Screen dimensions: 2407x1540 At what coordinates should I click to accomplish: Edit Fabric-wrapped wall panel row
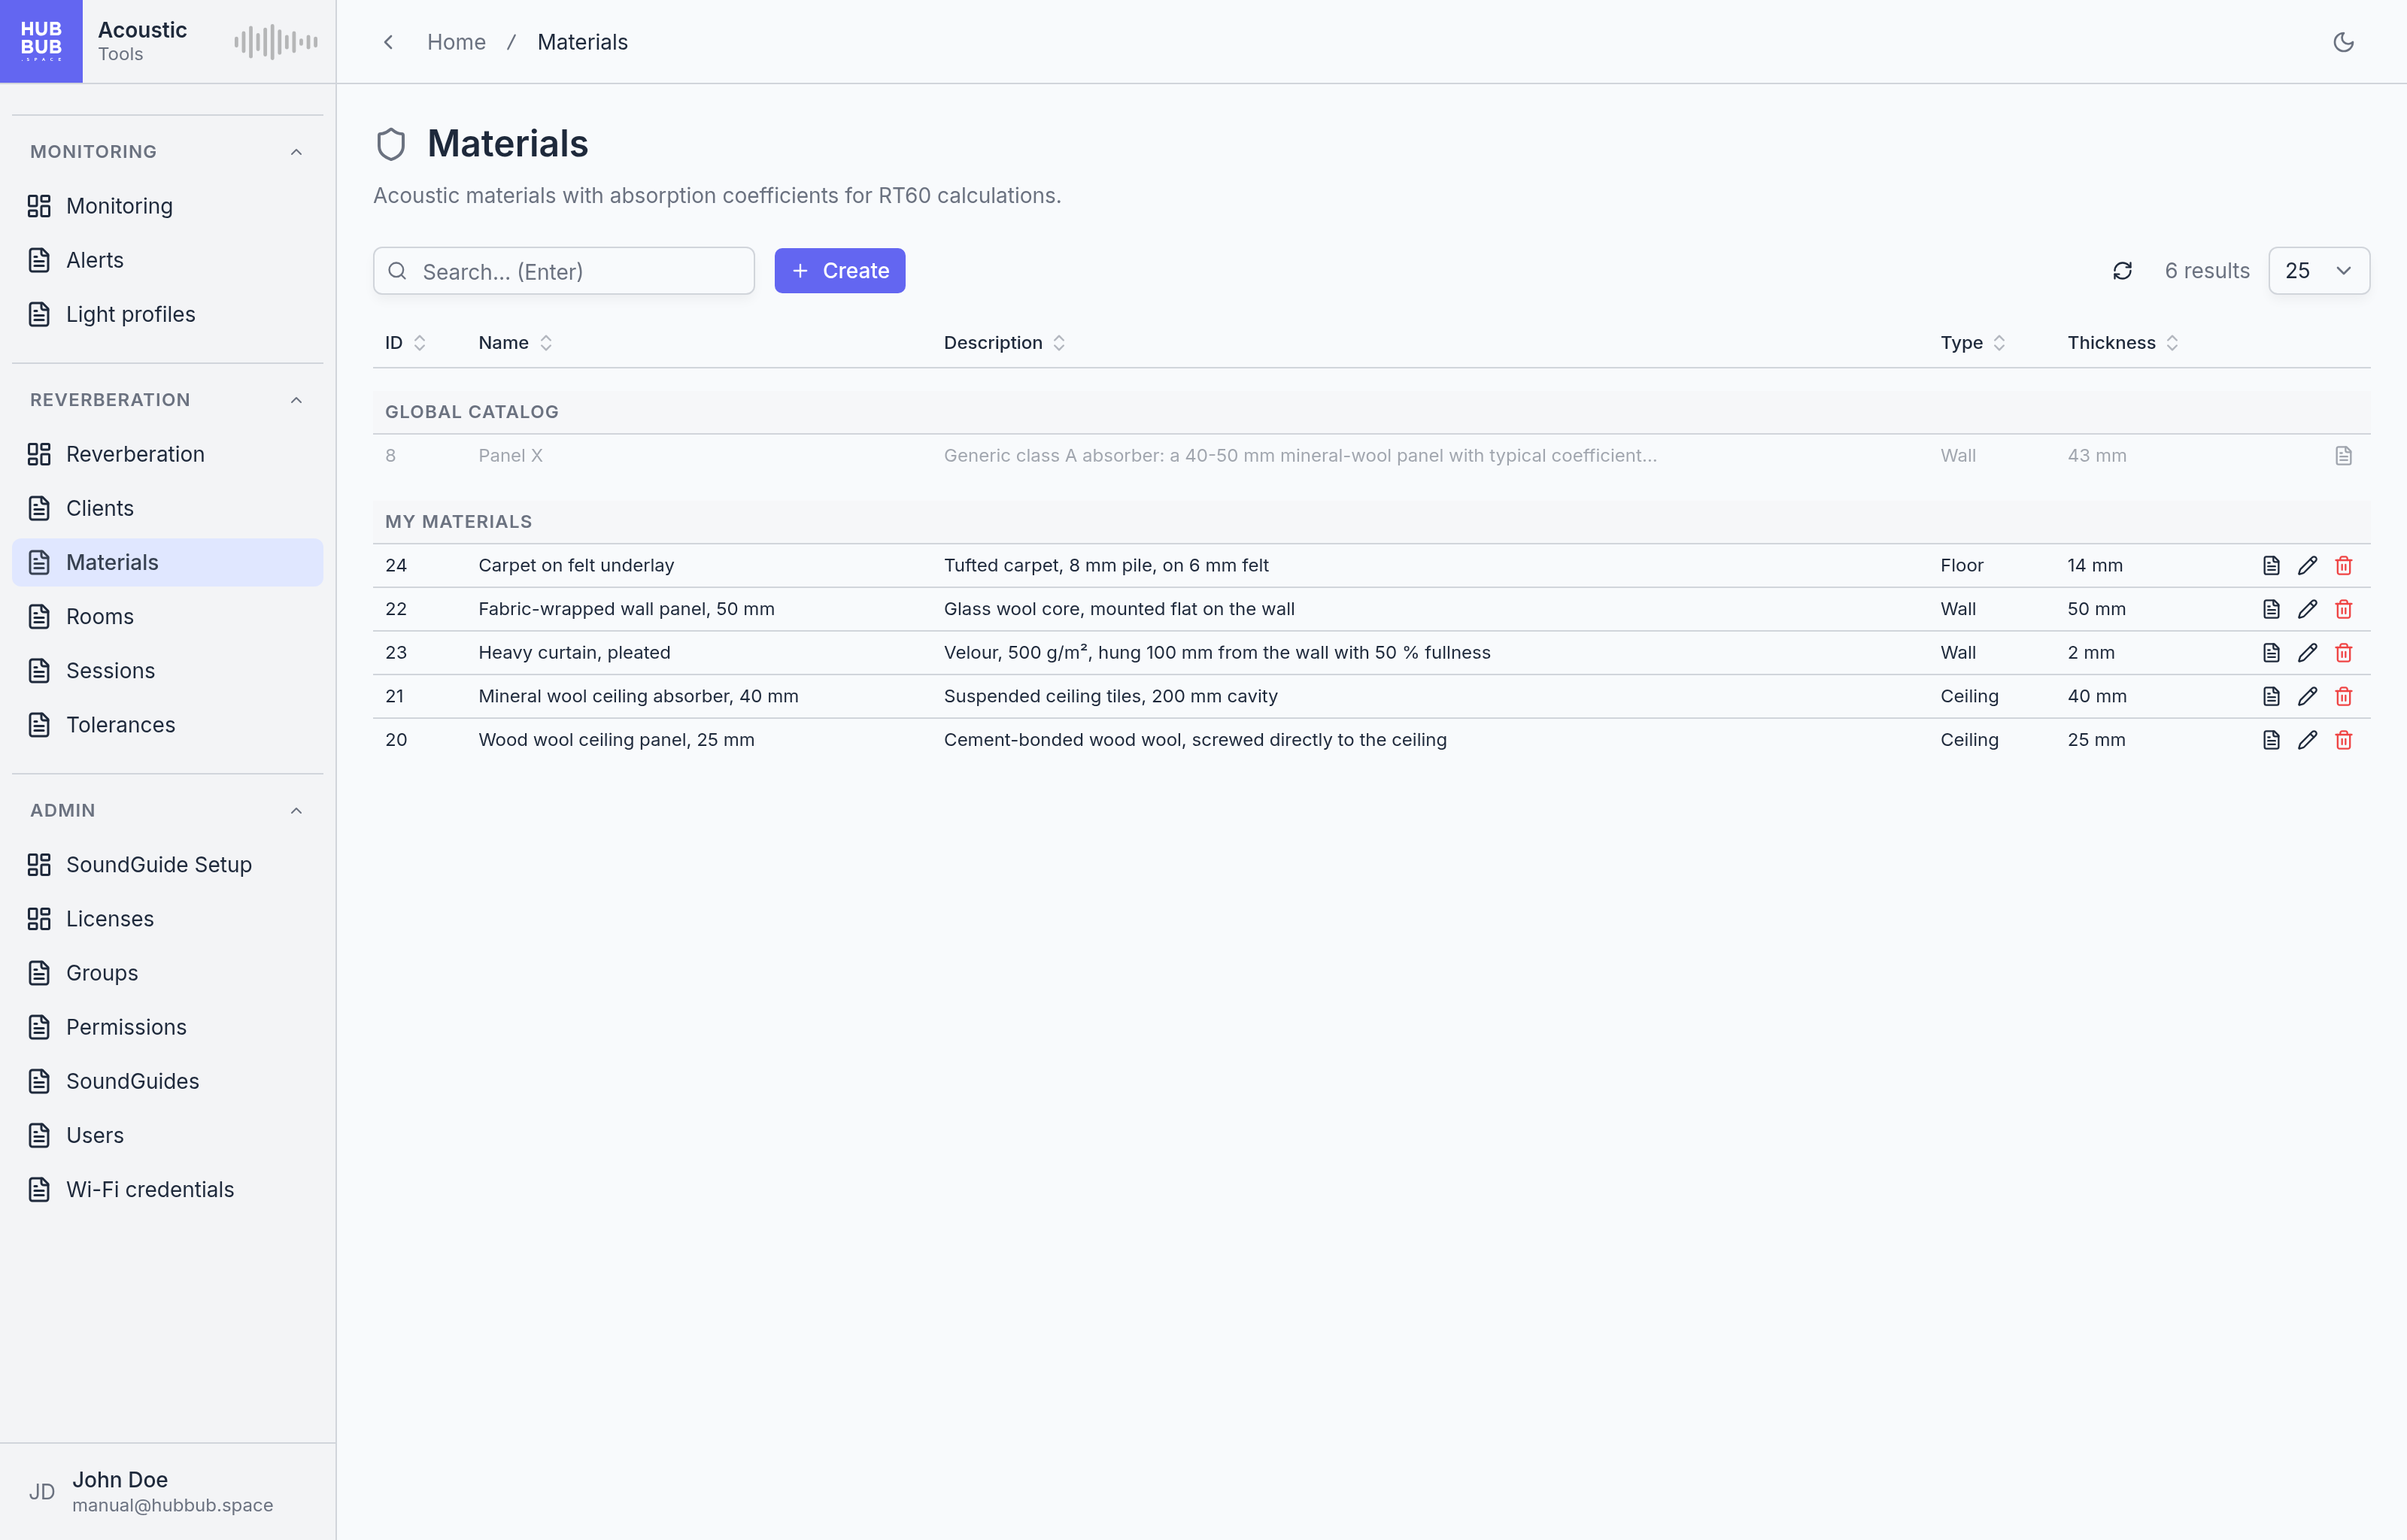[2307, 609]
